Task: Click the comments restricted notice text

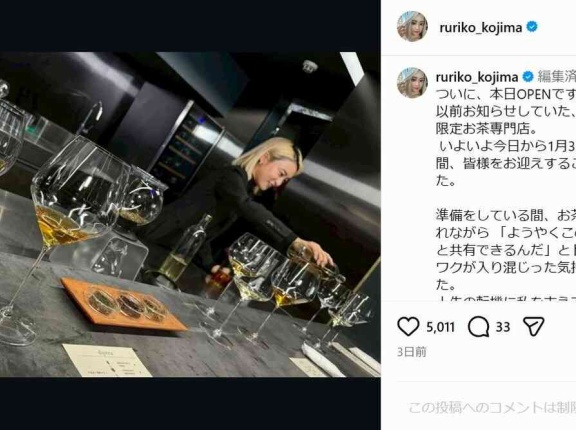Action: point(492,408)
